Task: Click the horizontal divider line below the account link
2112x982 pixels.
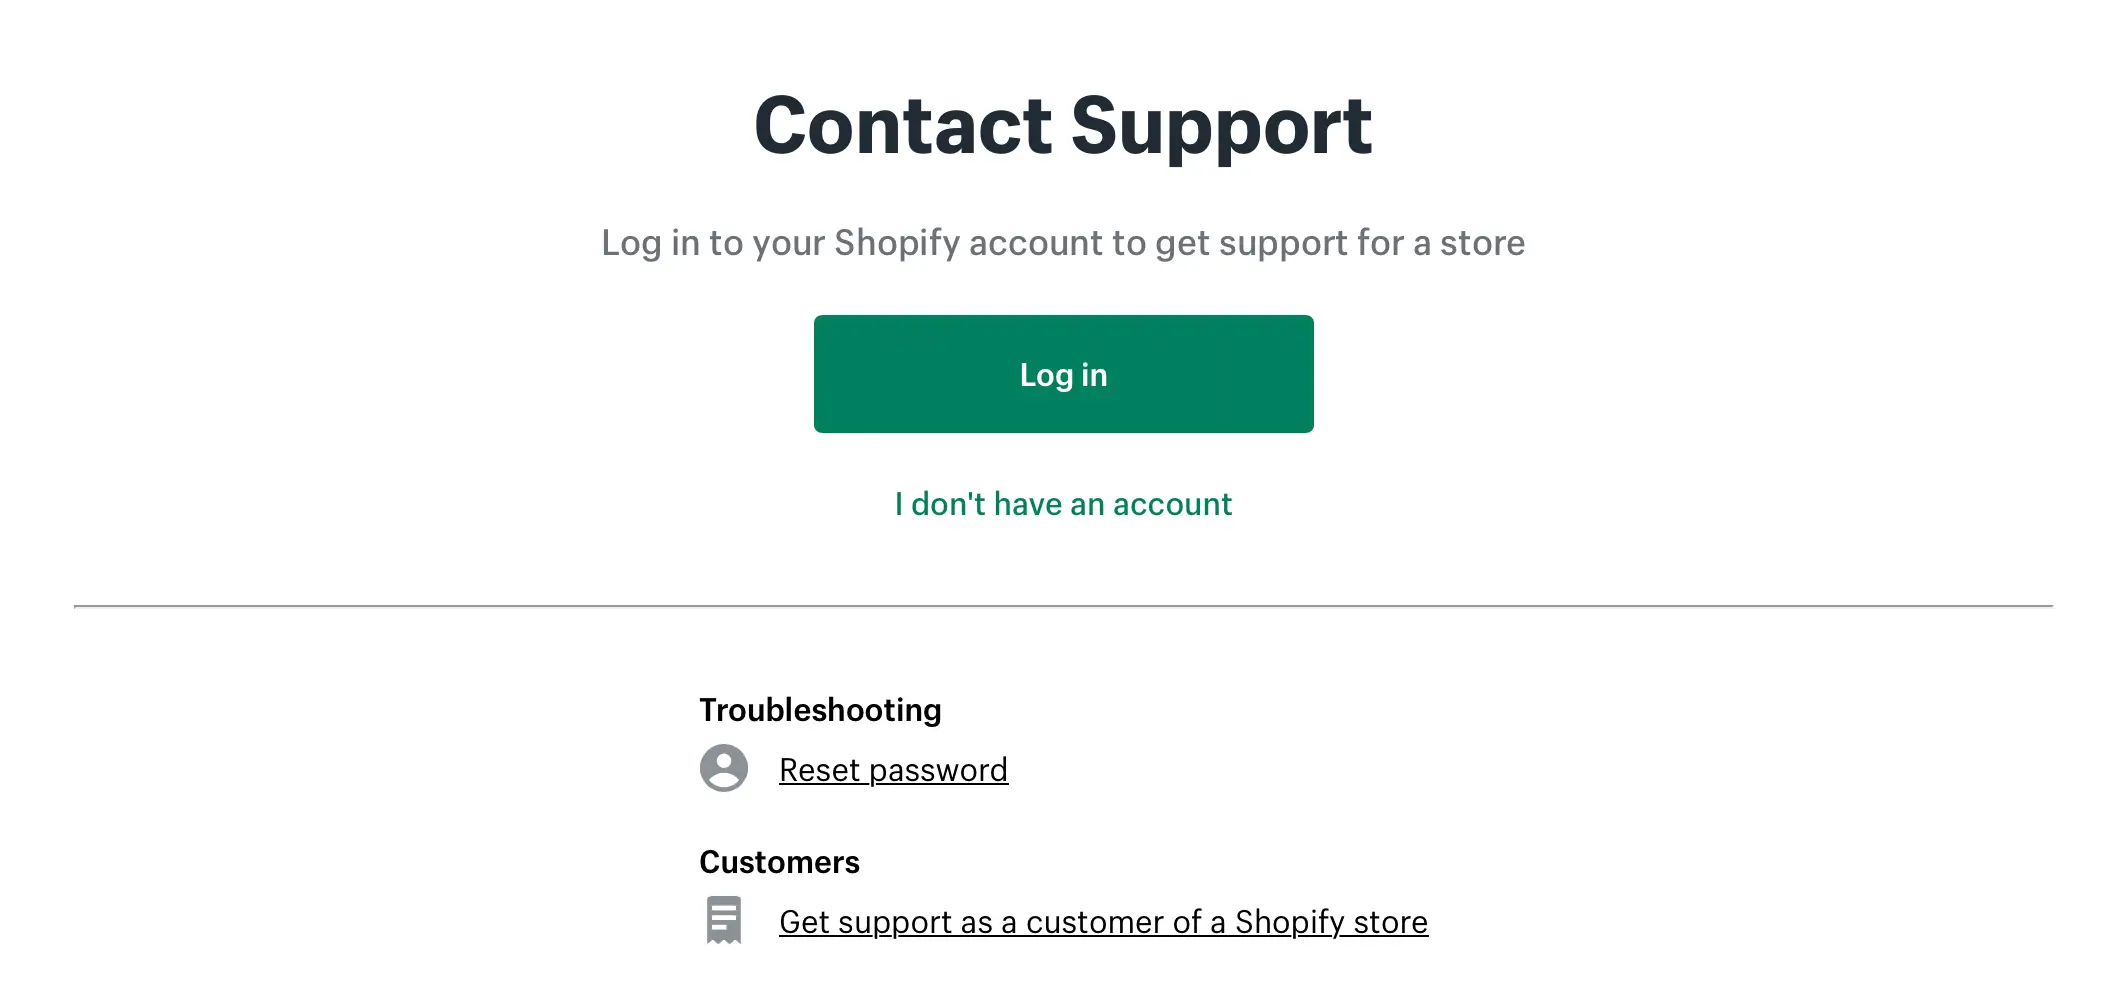Action: tap(1063, 606)
